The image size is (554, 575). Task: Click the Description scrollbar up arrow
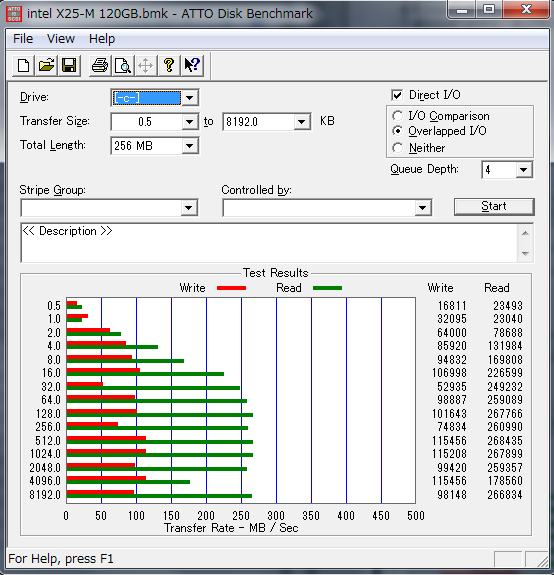525,233
